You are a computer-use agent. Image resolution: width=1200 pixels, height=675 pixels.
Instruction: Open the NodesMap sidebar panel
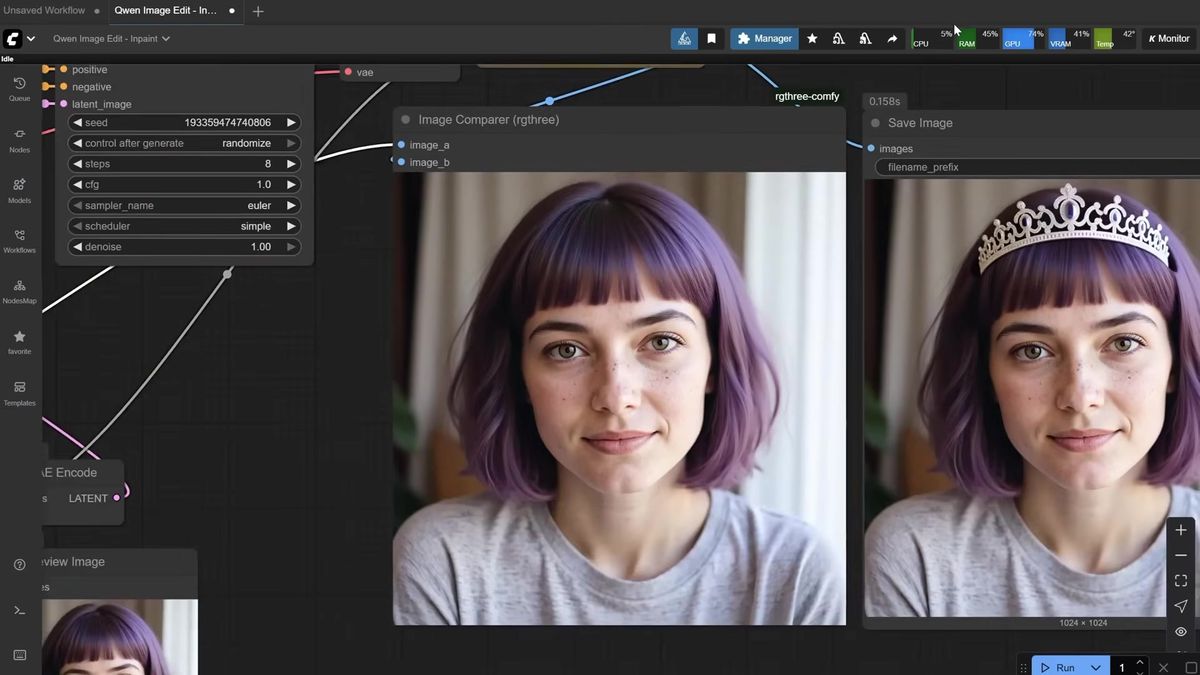[x=19, y=291]
